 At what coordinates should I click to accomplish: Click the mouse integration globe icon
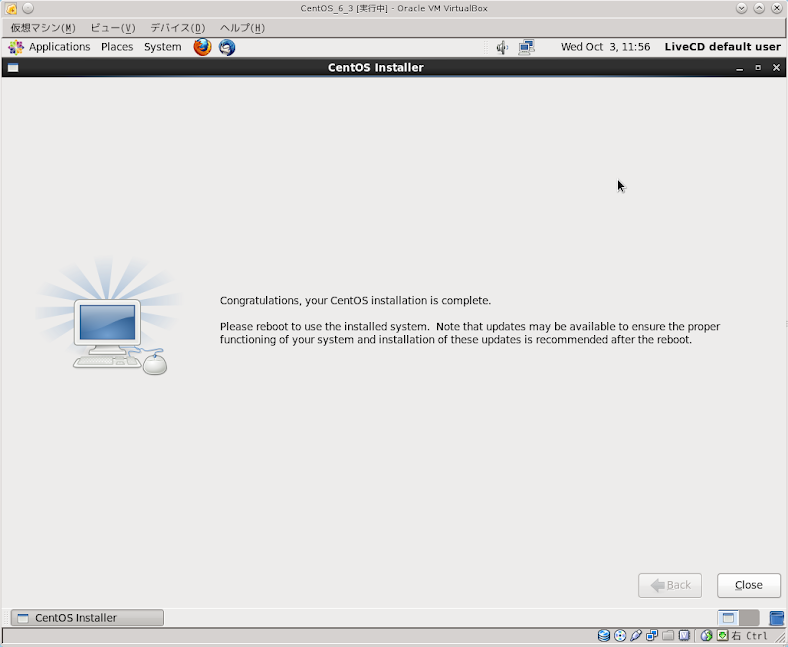[x=706, y=636]
